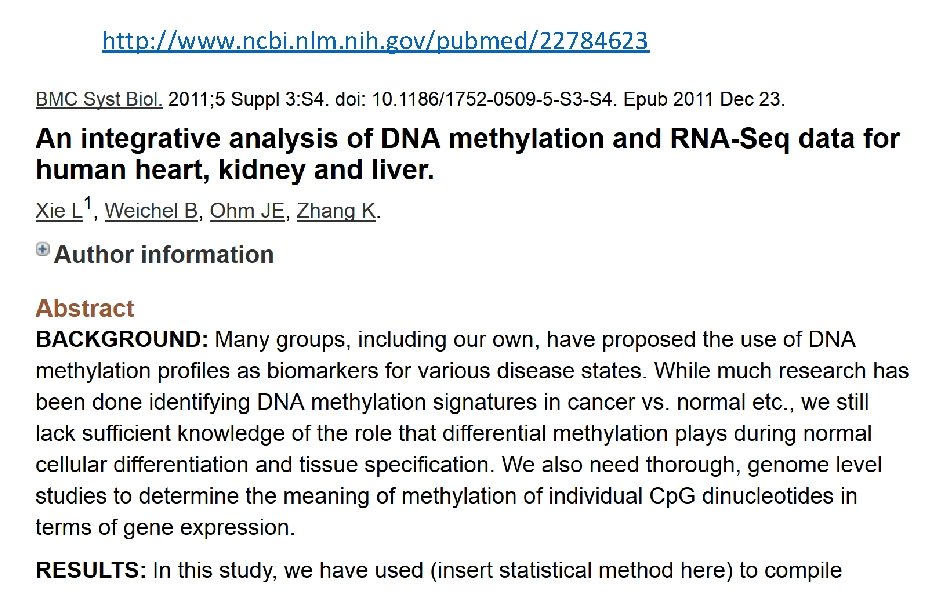936x612 pixels.
Task: Open author Weichel B's link
Action: 152,211
